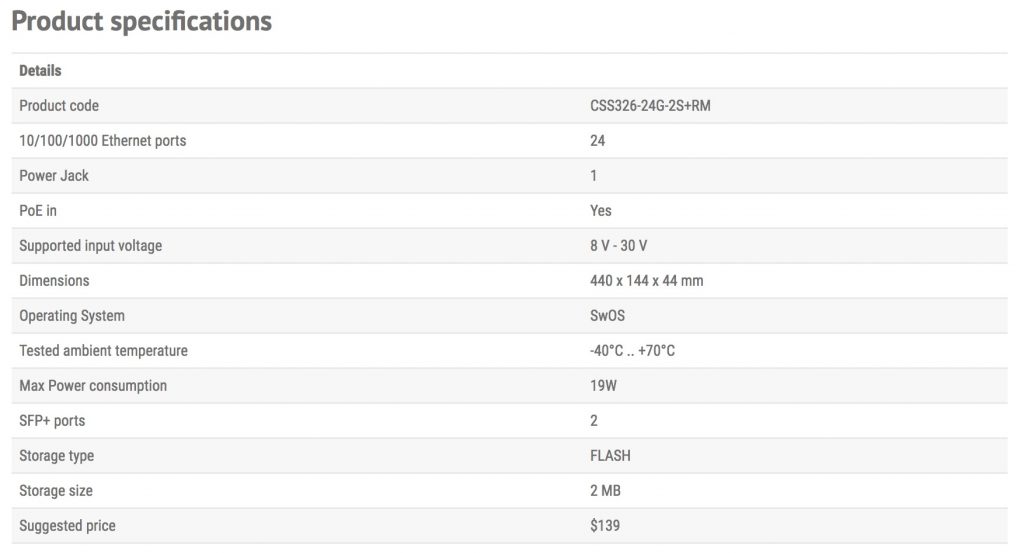Image resolution: width=1024 pixels, height=553 pixels.
Task: Click the Suggested price value $139
Action: tap(605, 526)
